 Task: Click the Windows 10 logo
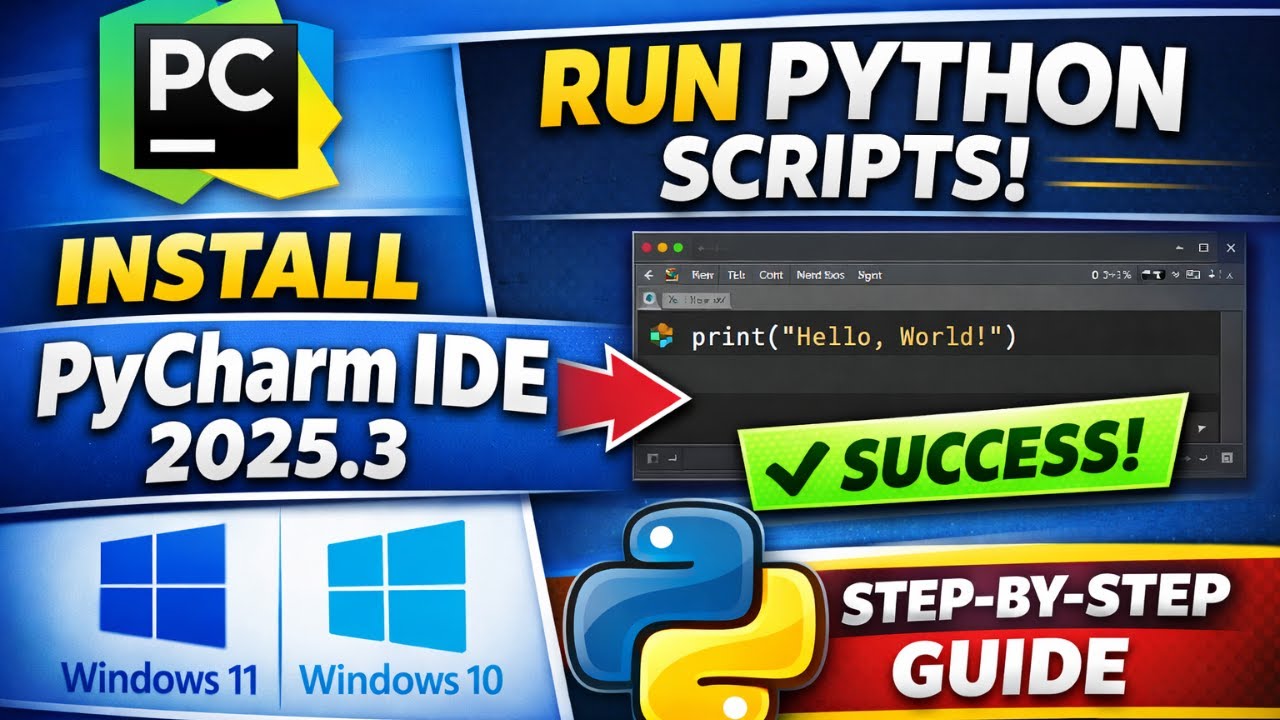[x=397, y=585]
